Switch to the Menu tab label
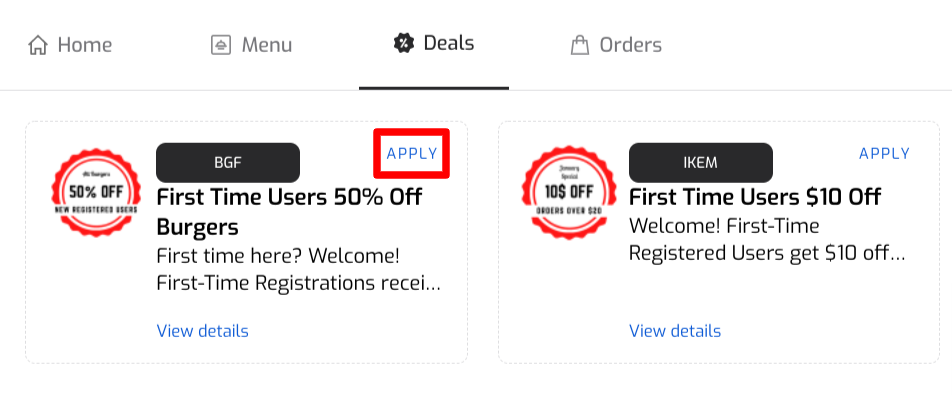952x417 pixels. pos(267,46)
